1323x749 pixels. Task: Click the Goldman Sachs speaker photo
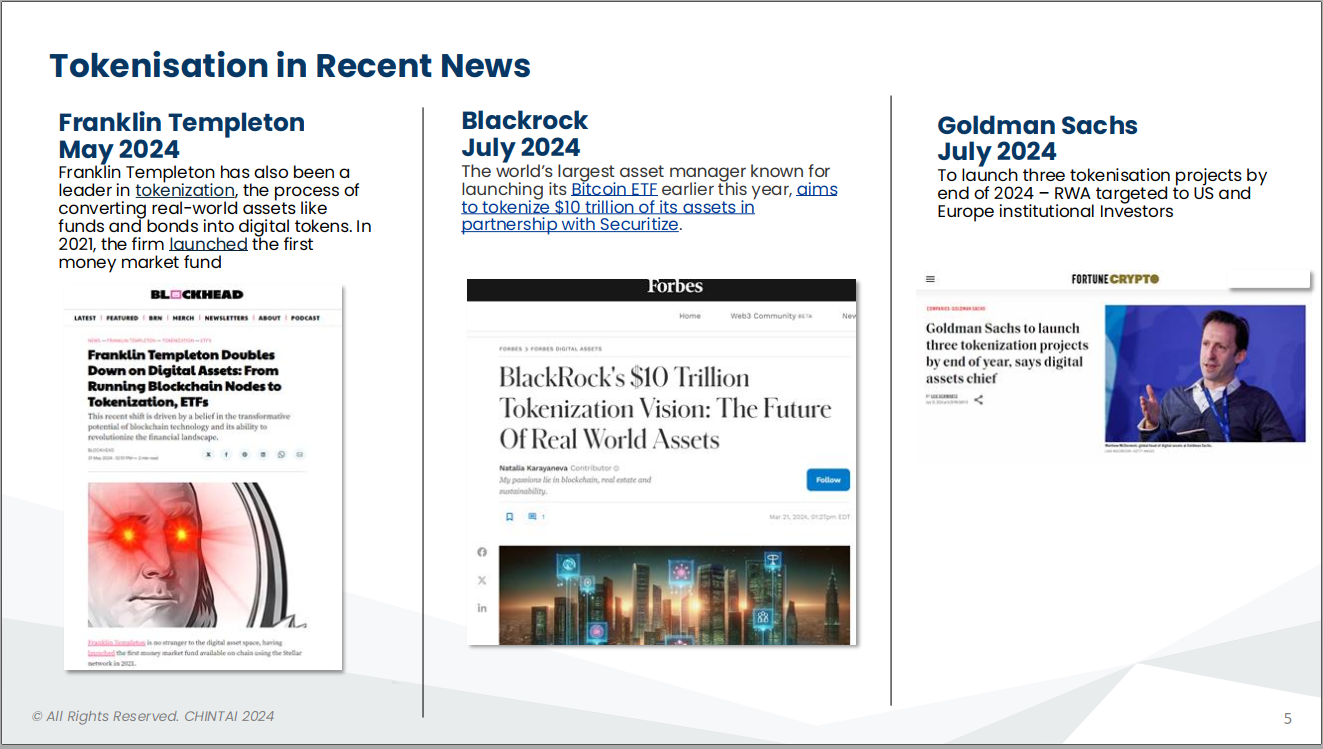pyautogui.click(x=1205, y=373)
